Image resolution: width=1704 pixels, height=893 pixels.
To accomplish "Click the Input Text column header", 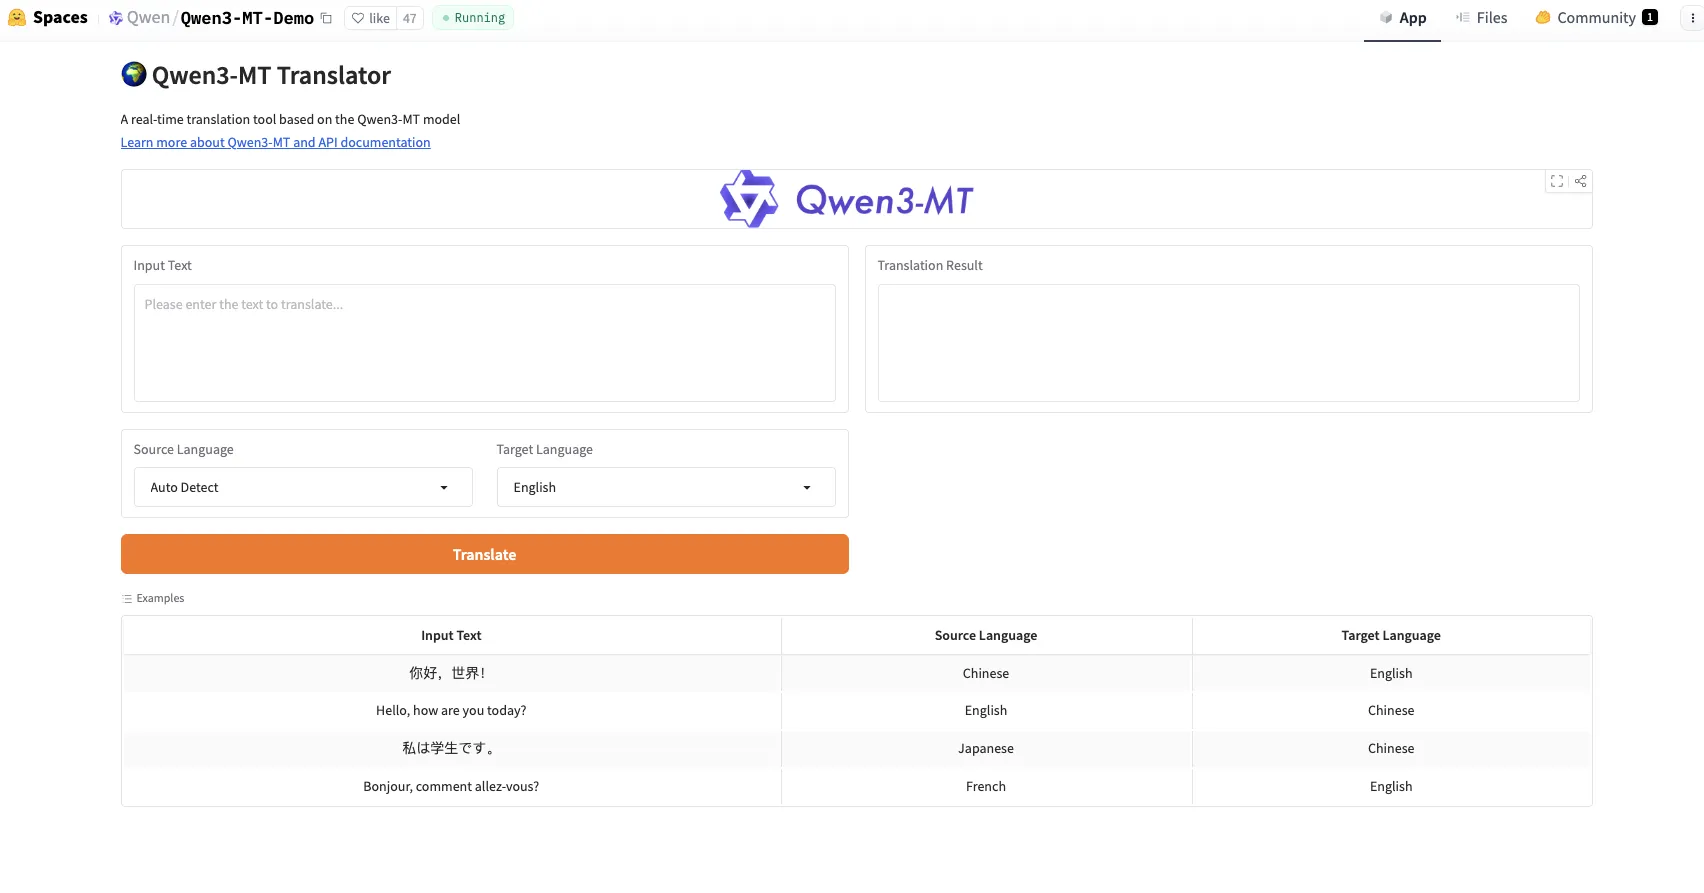I will [451, 636].
